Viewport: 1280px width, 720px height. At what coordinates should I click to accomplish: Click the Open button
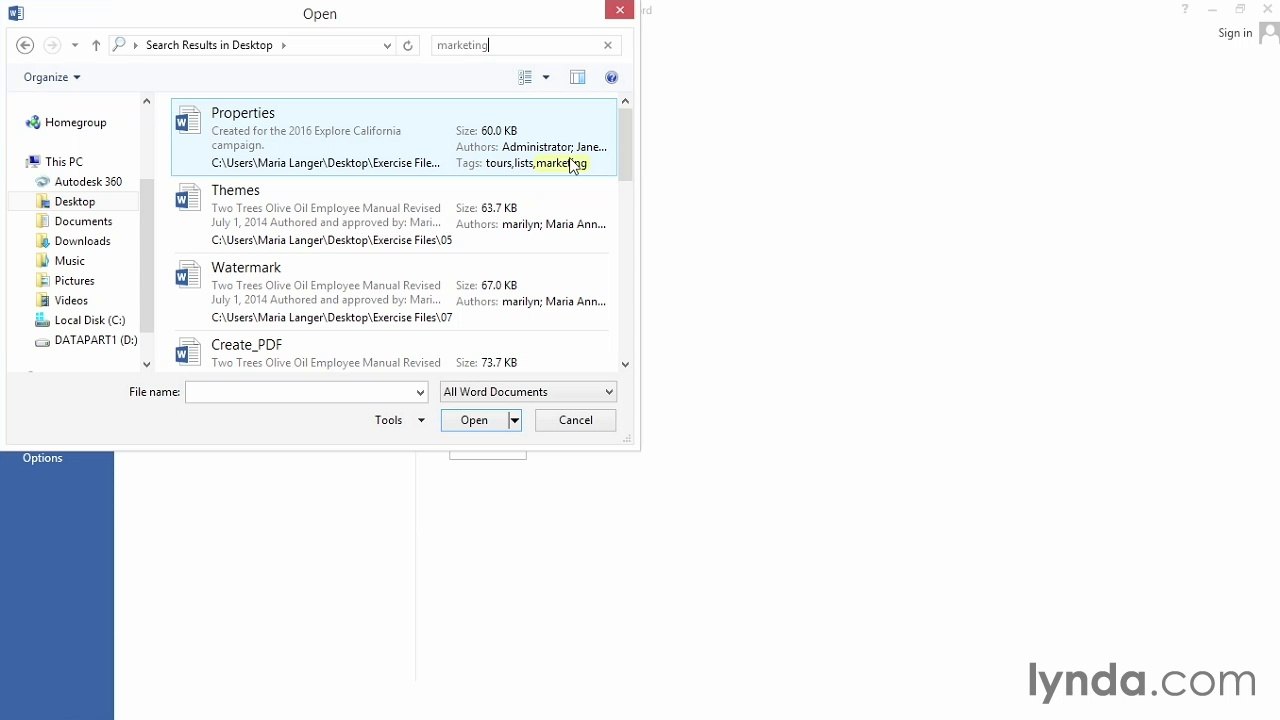474,420
